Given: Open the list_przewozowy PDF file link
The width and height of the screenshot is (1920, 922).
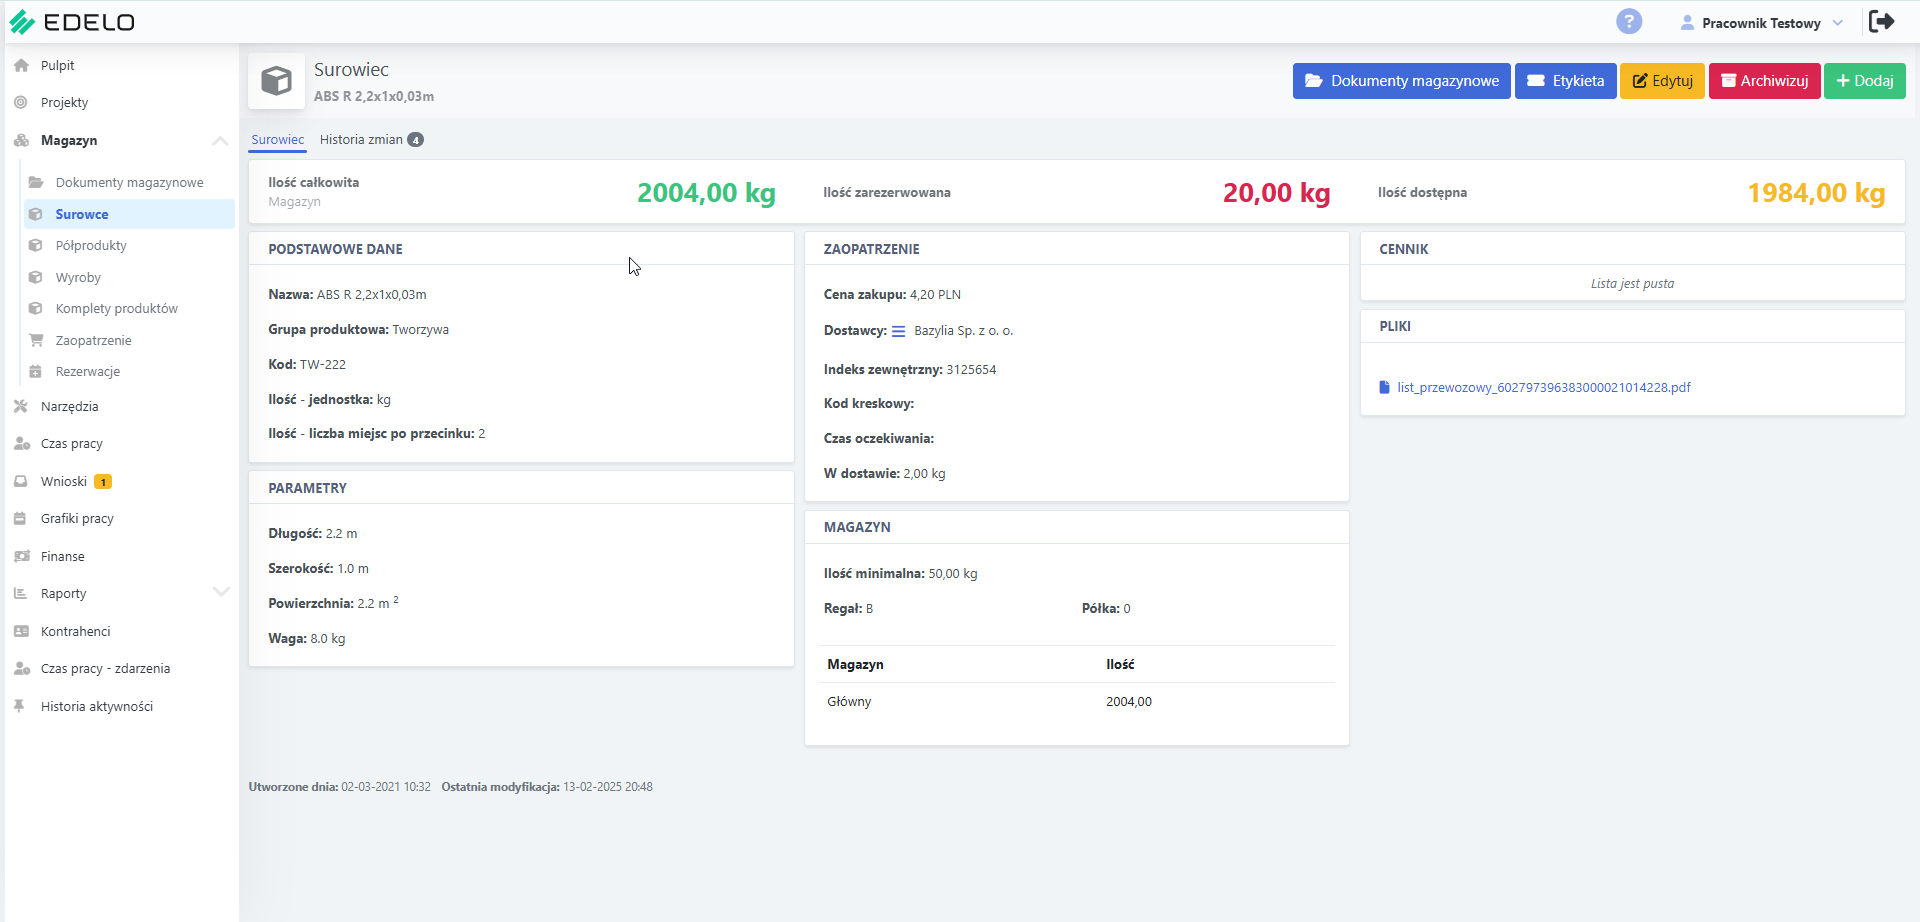Looking at the screenshot, I should 1543,388.
